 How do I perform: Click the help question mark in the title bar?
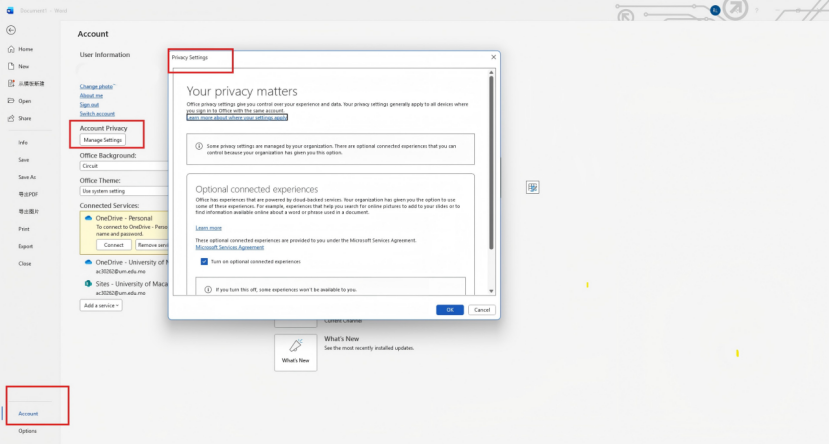(757, 10)
